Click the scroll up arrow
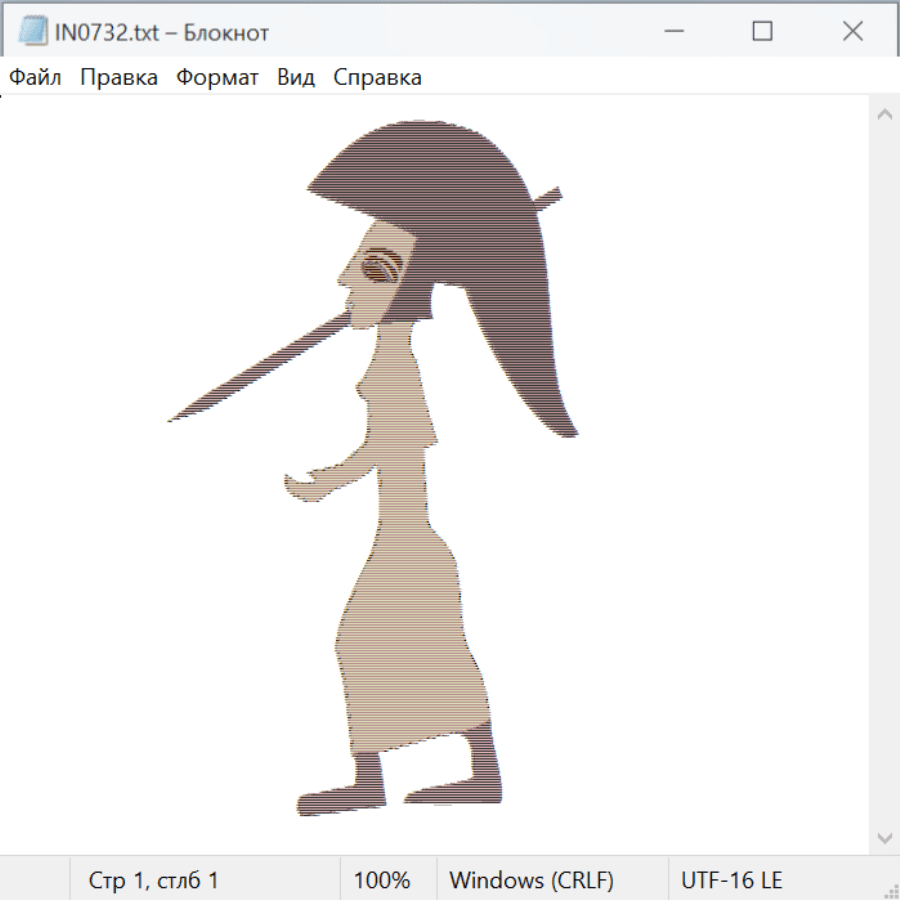The height and width of the screenshot is (900, 900). coord(884,115)
